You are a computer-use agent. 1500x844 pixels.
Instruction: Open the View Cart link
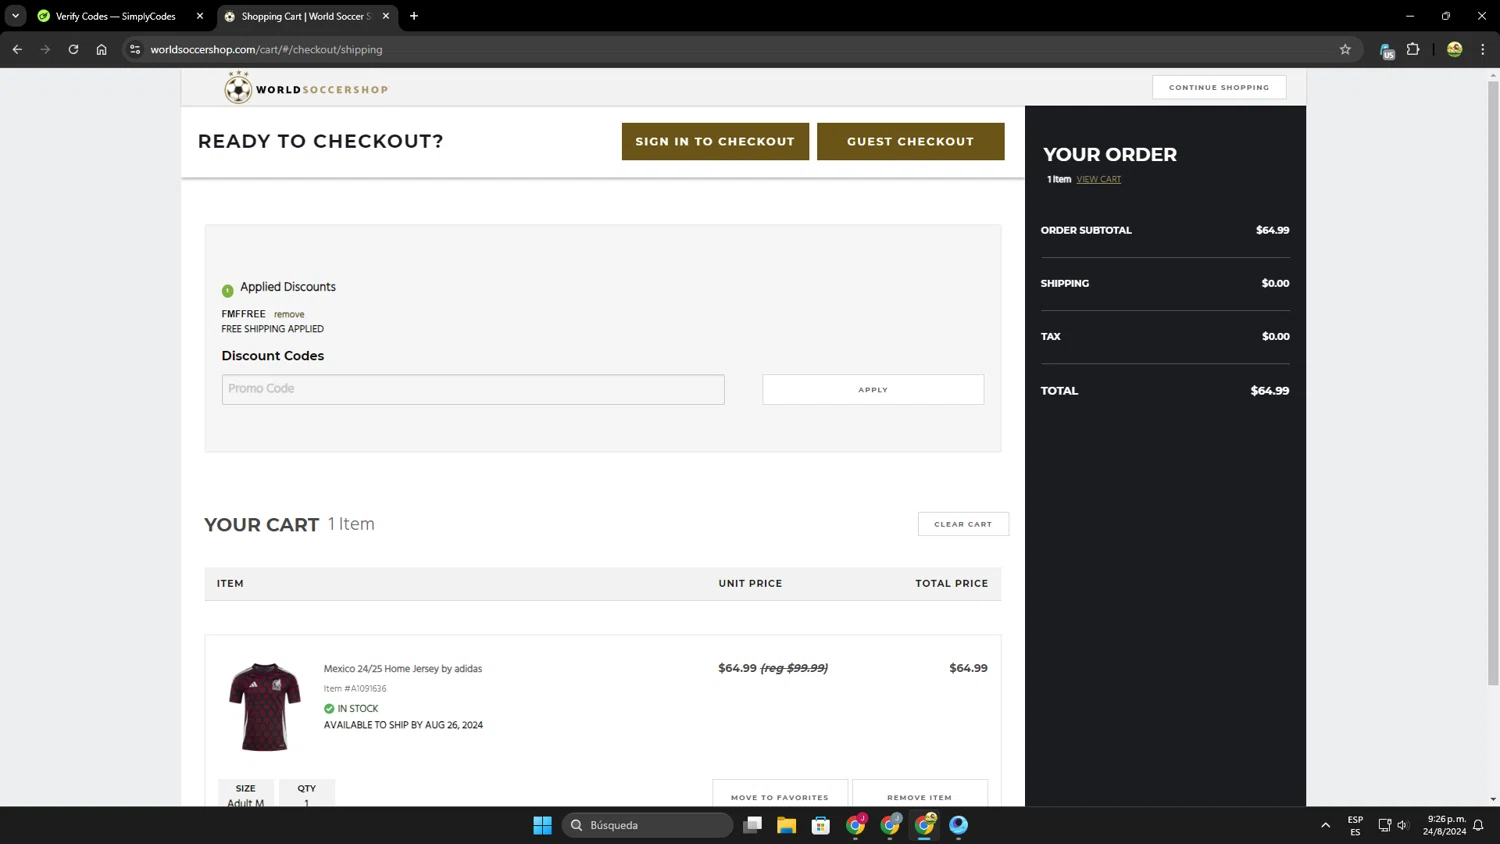1098,179
